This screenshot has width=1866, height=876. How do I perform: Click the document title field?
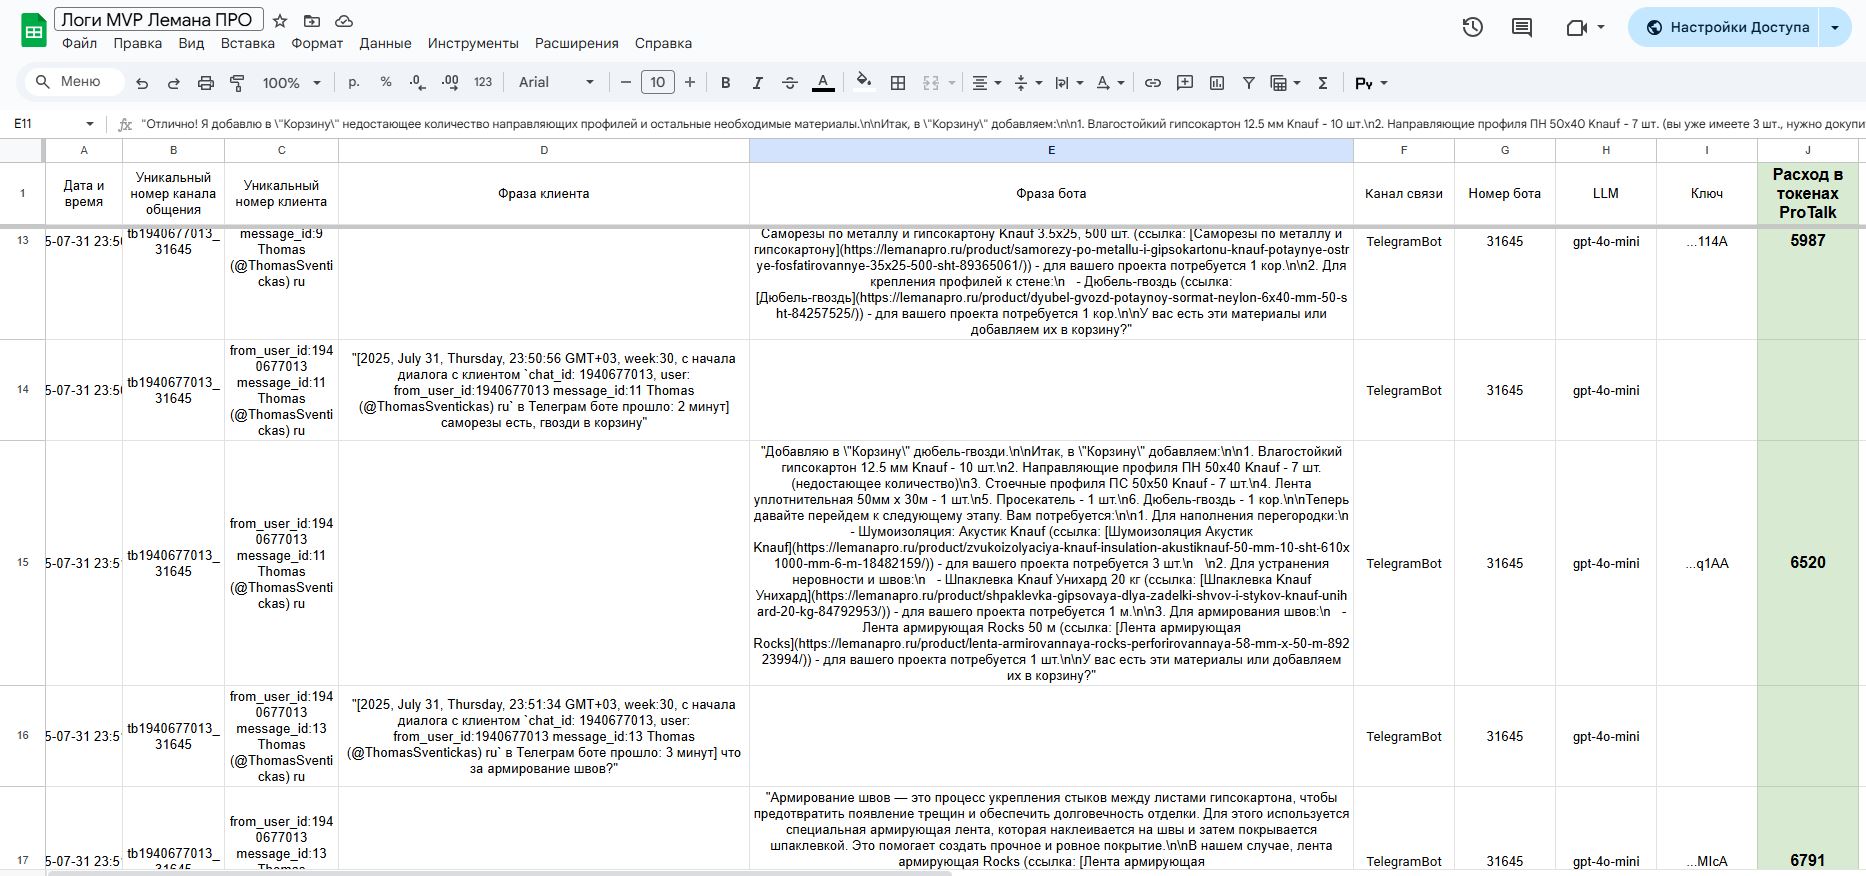(158, 20)
